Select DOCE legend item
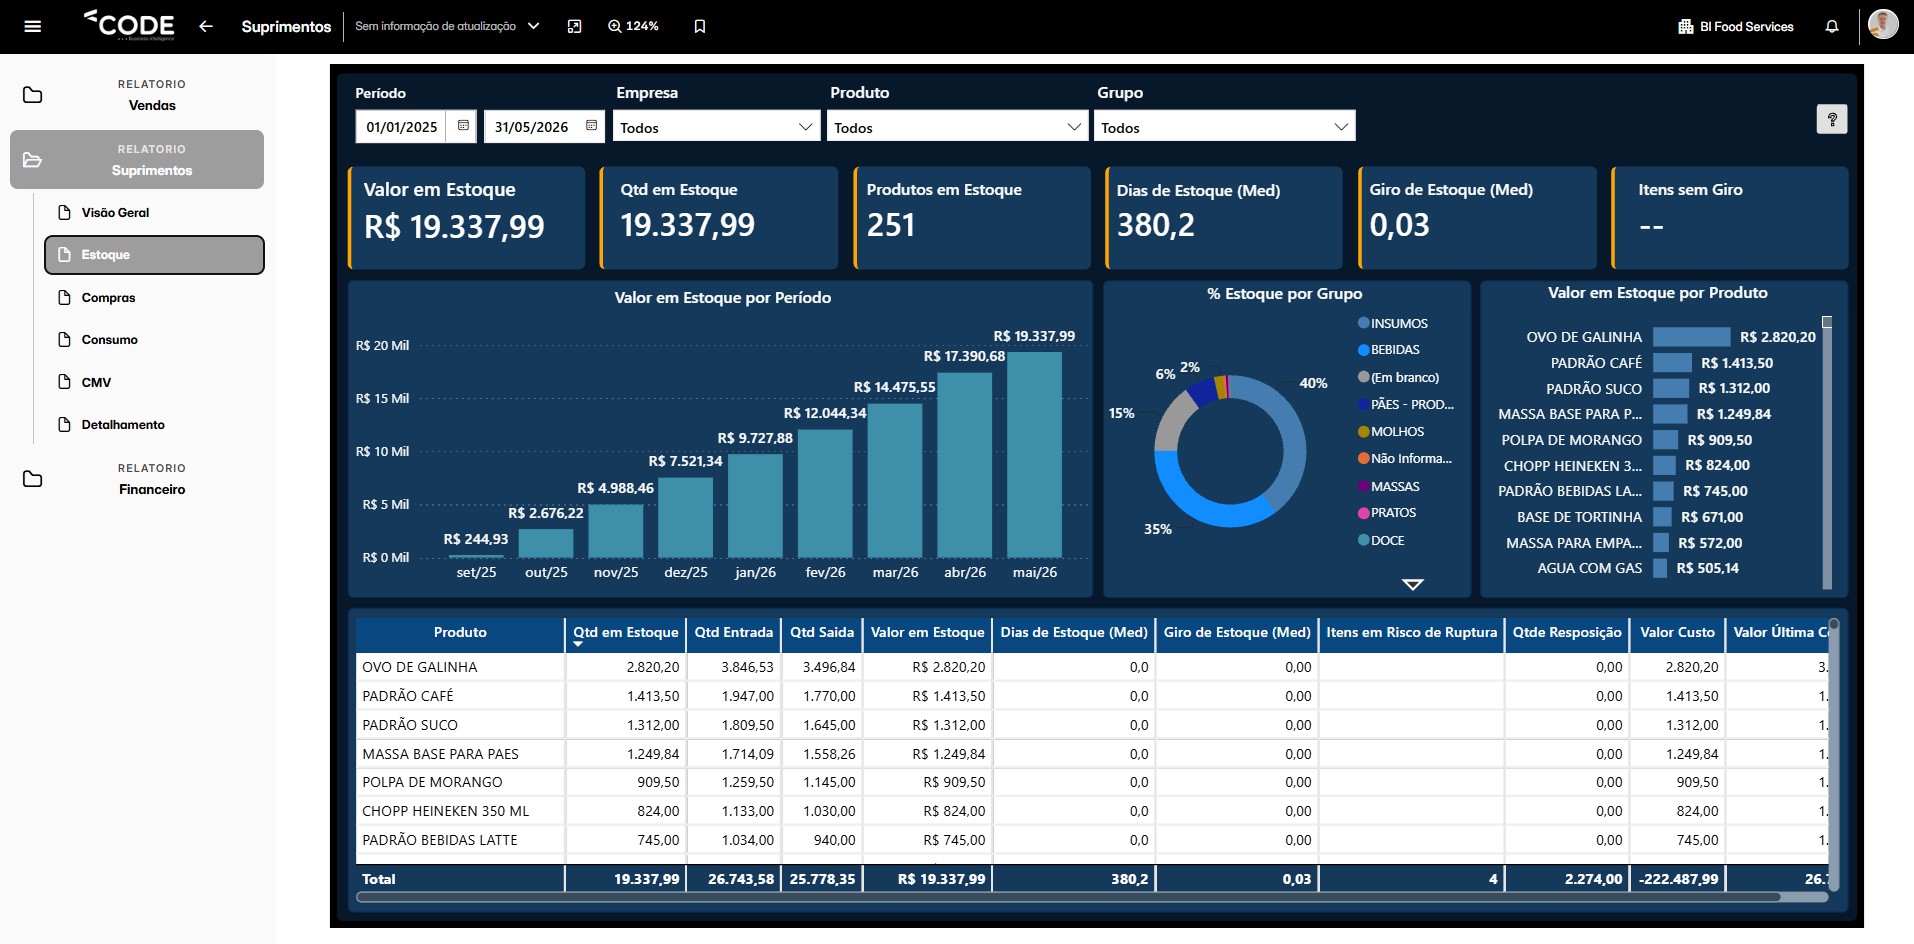This screenshot has height=944, width=1914. 1380,540
